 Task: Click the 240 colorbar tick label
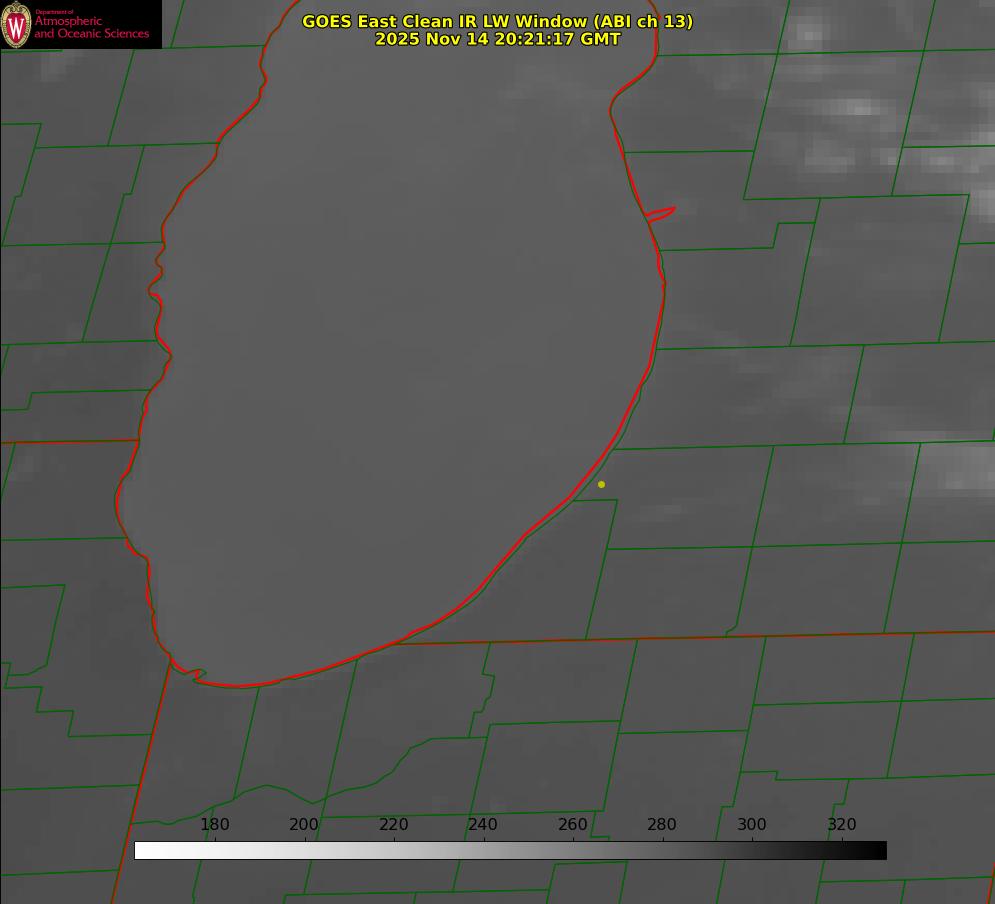[483, 824]
